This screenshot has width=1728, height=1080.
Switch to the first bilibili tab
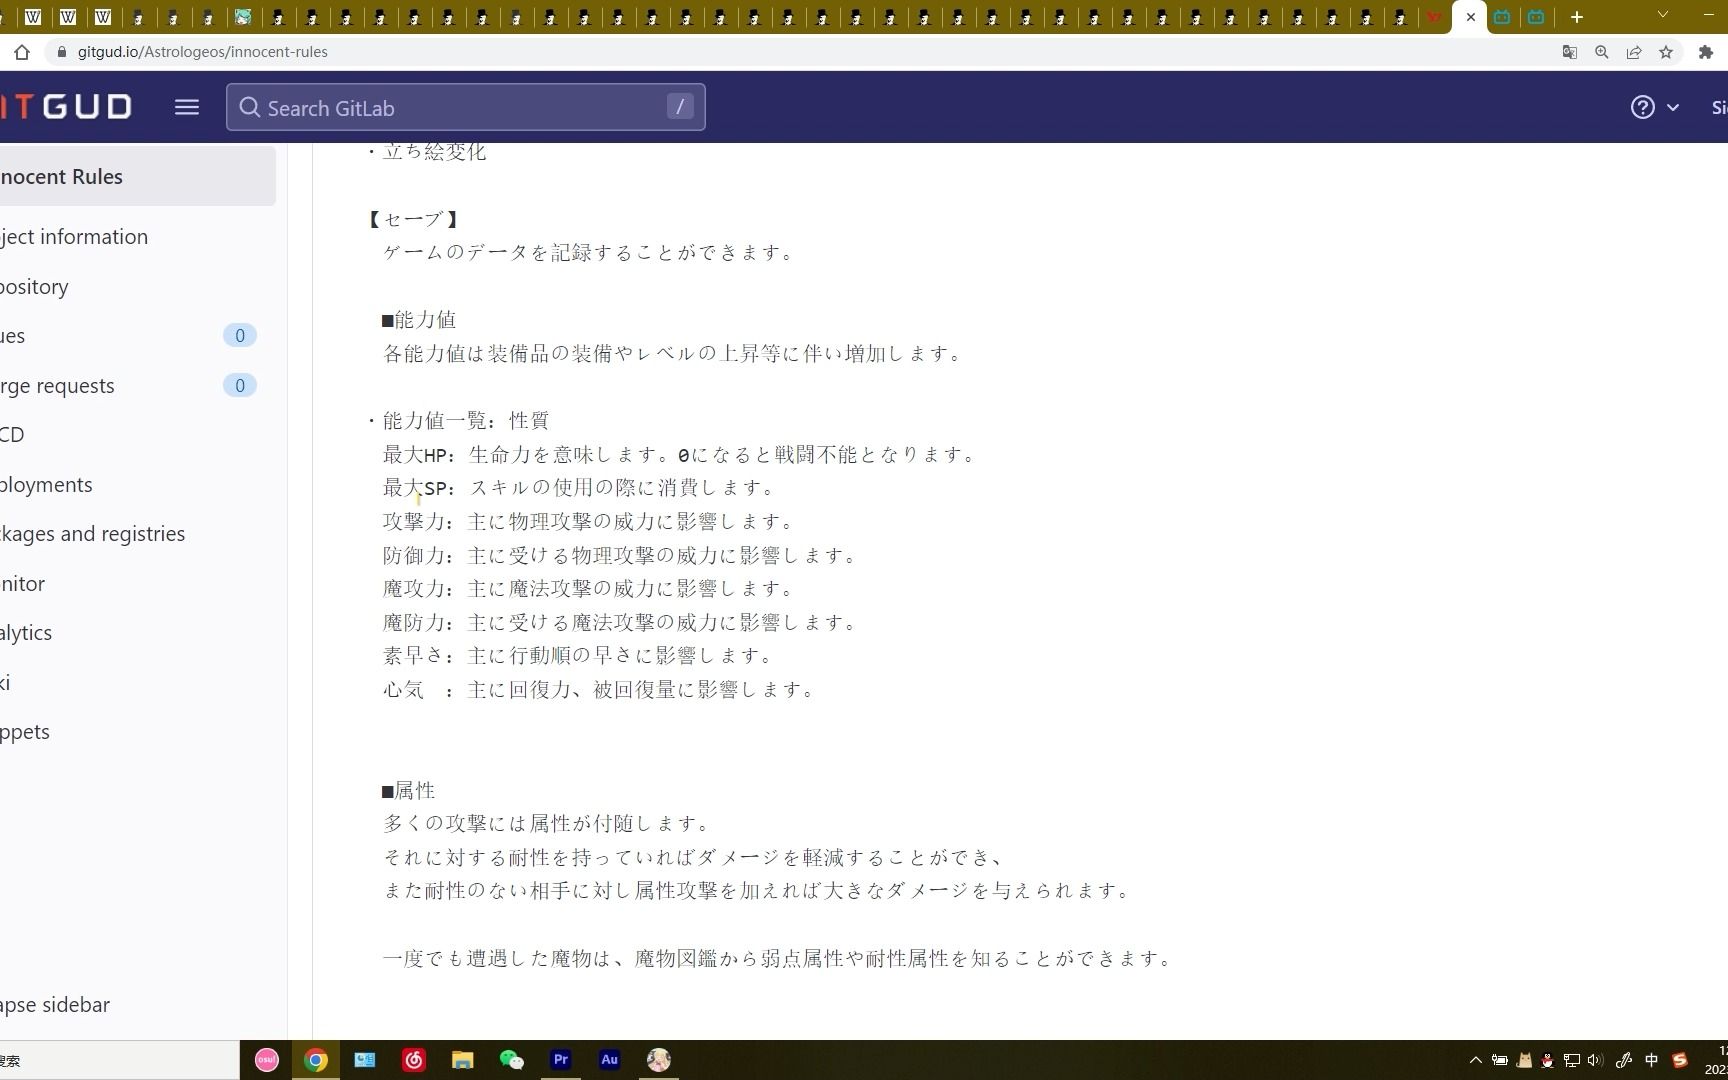(1502, 17)
